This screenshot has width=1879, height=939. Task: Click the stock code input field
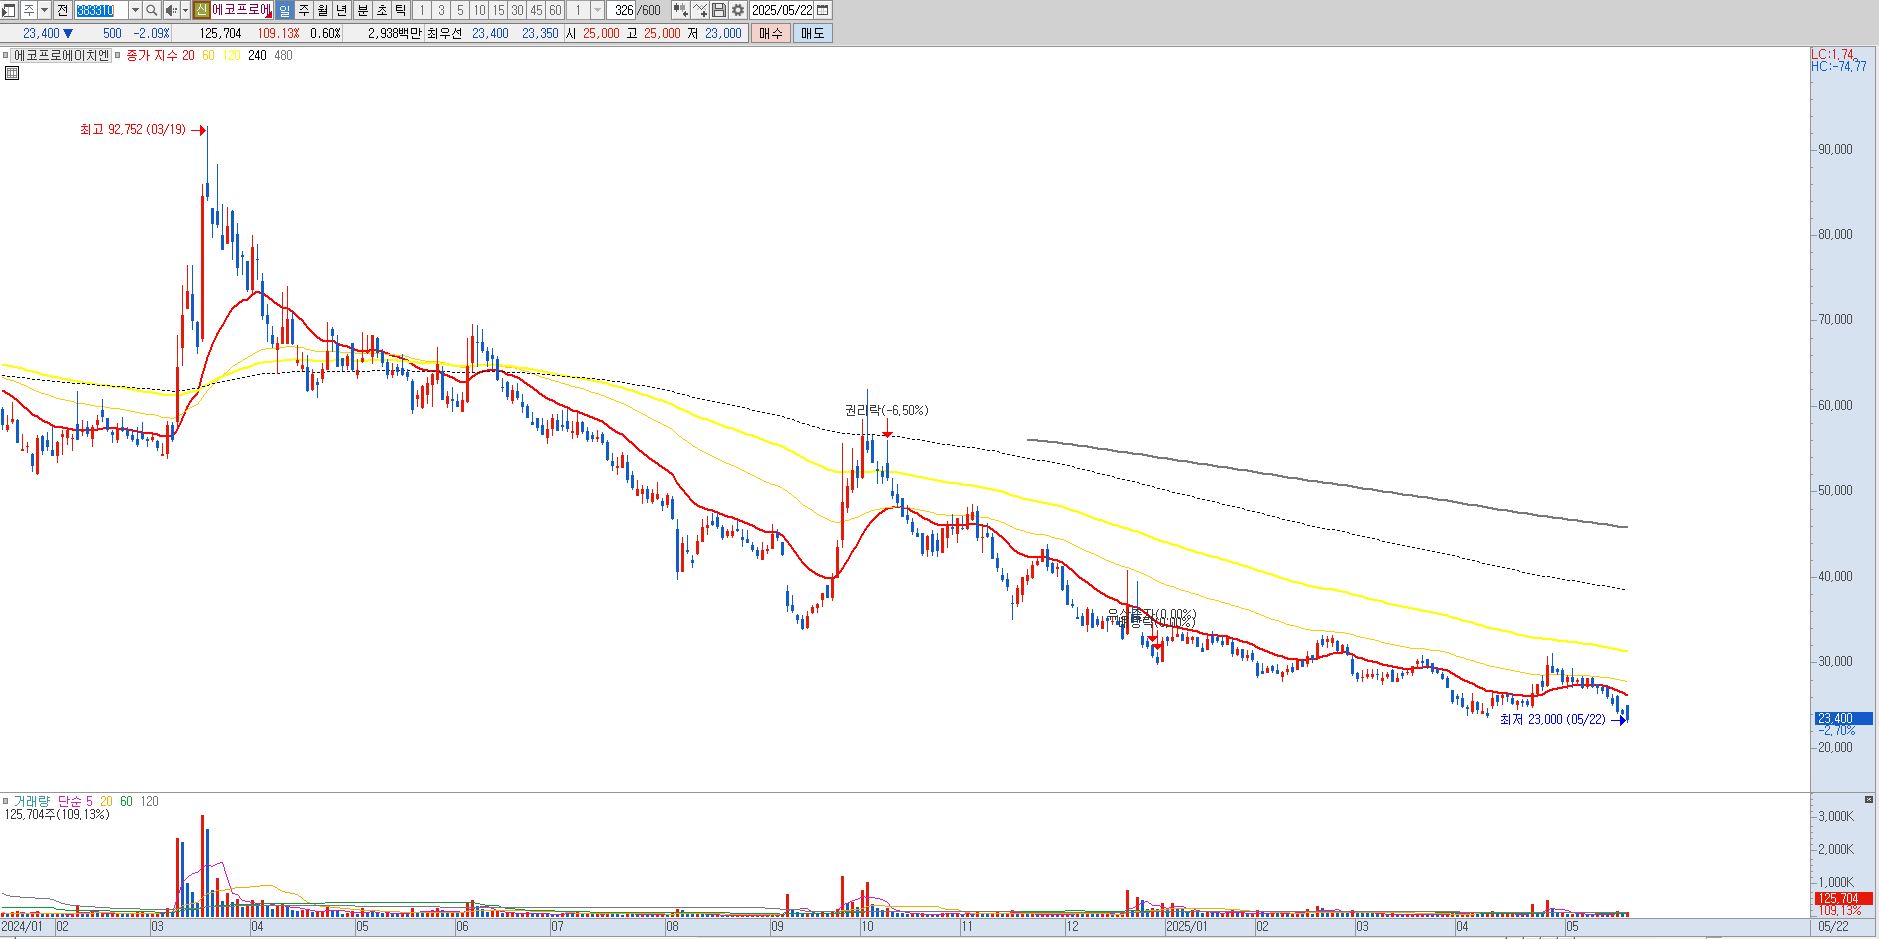101,10
